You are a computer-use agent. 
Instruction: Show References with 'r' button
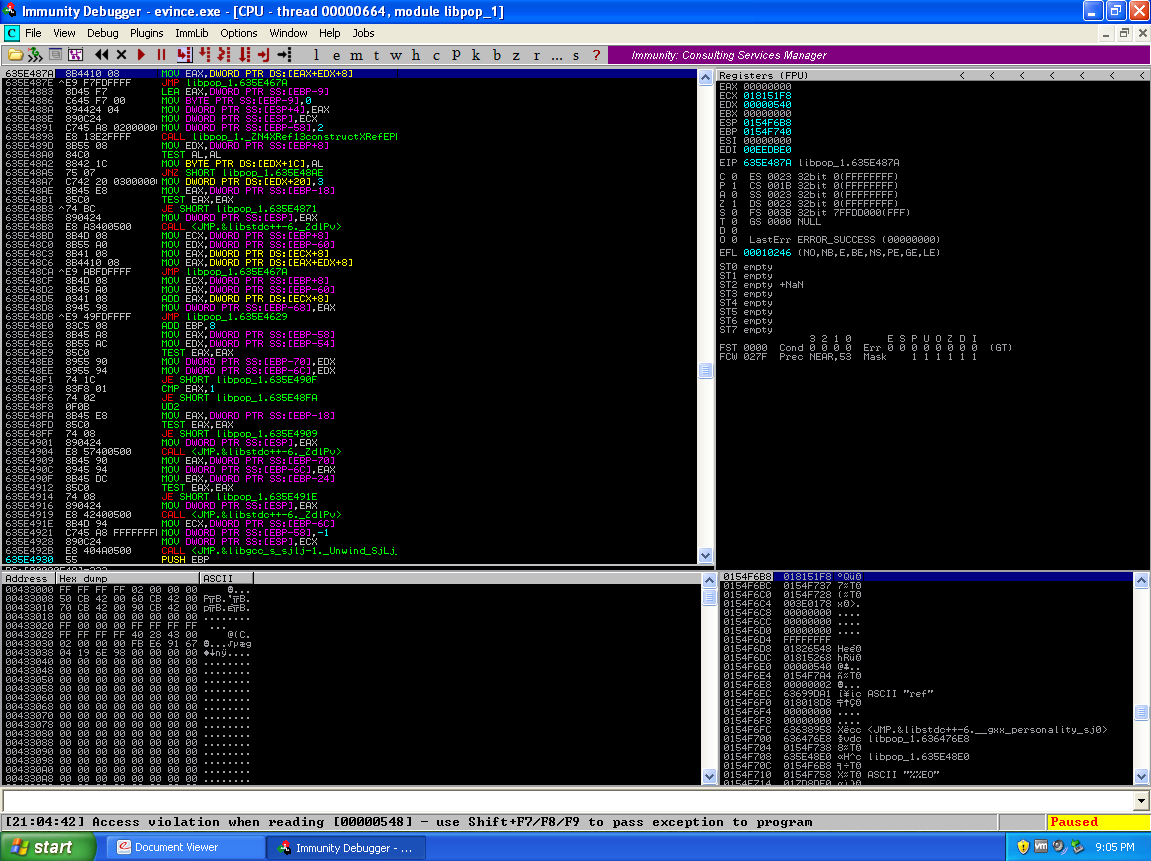coord(536,55)
